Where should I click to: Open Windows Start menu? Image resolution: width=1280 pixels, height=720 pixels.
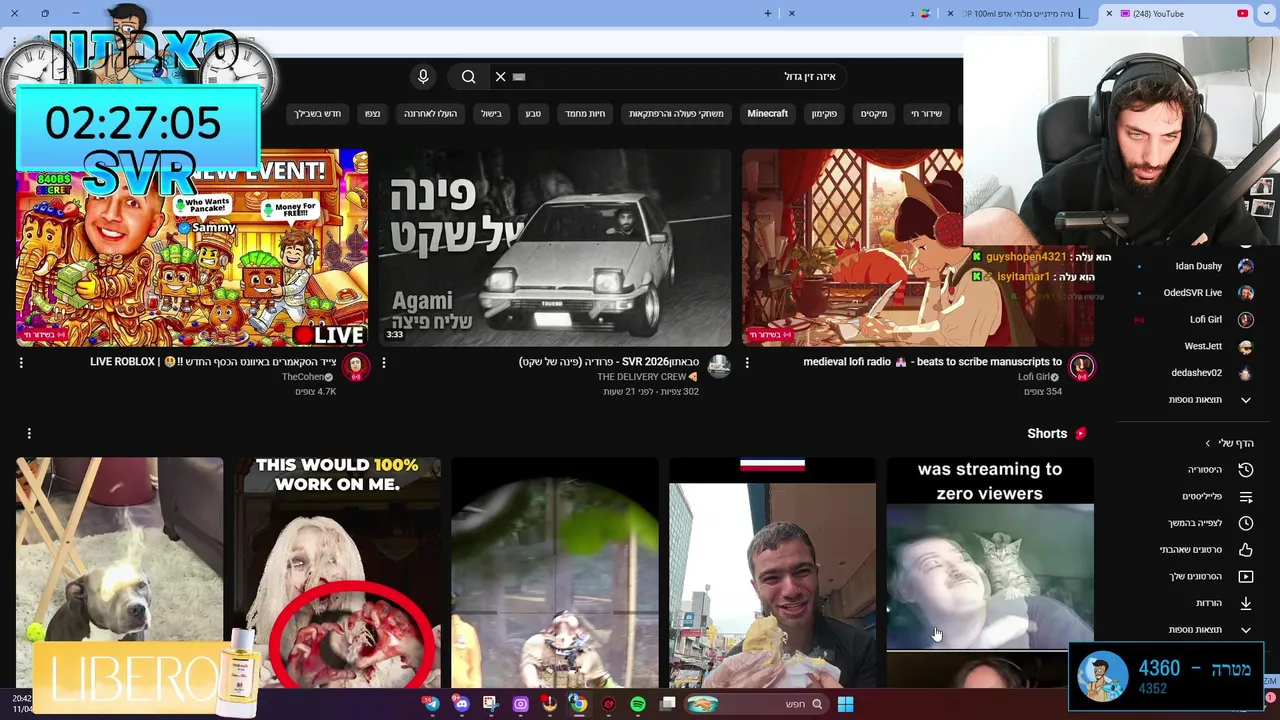point(845,704)
